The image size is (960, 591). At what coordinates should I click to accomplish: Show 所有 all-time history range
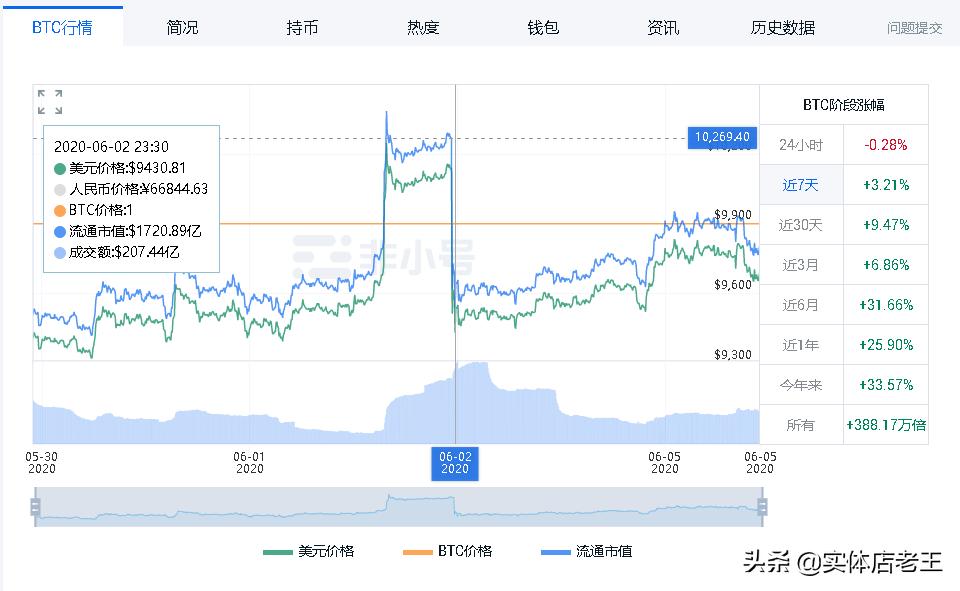pos(801,425)
